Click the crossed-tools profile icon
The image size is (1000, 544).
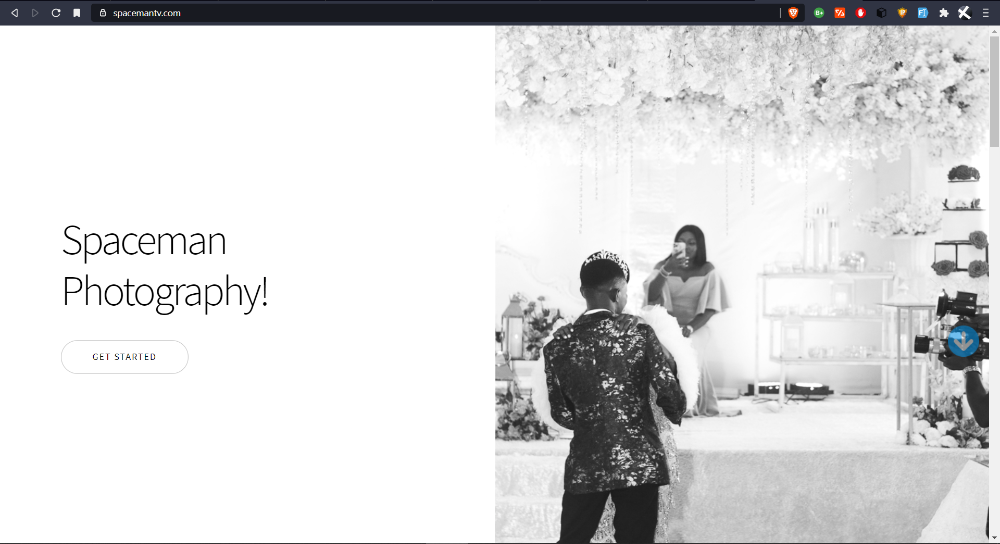coord(964,13)
